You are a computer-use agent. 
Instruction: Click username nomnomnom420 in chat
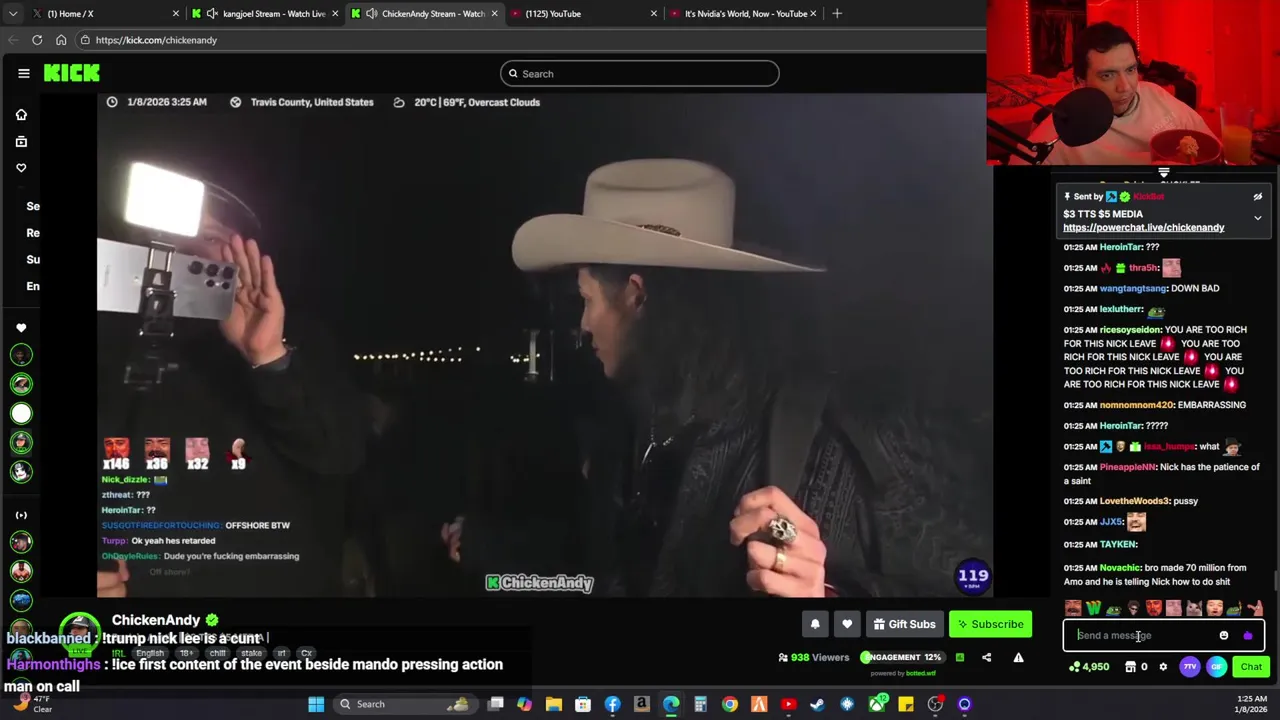click(1136, 405)
